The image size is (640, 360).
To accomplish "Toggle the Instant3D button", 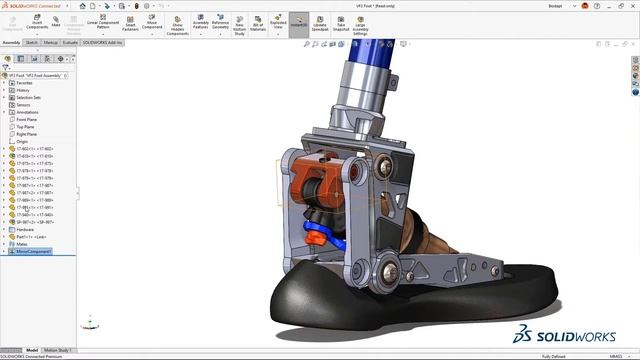I will (299, 24).
